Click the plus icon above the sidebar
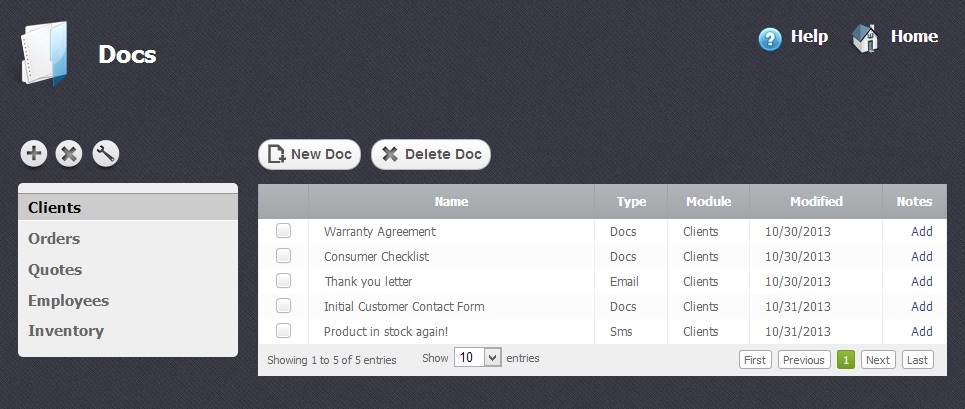This screenshot has height=409, width=965. 34,154
